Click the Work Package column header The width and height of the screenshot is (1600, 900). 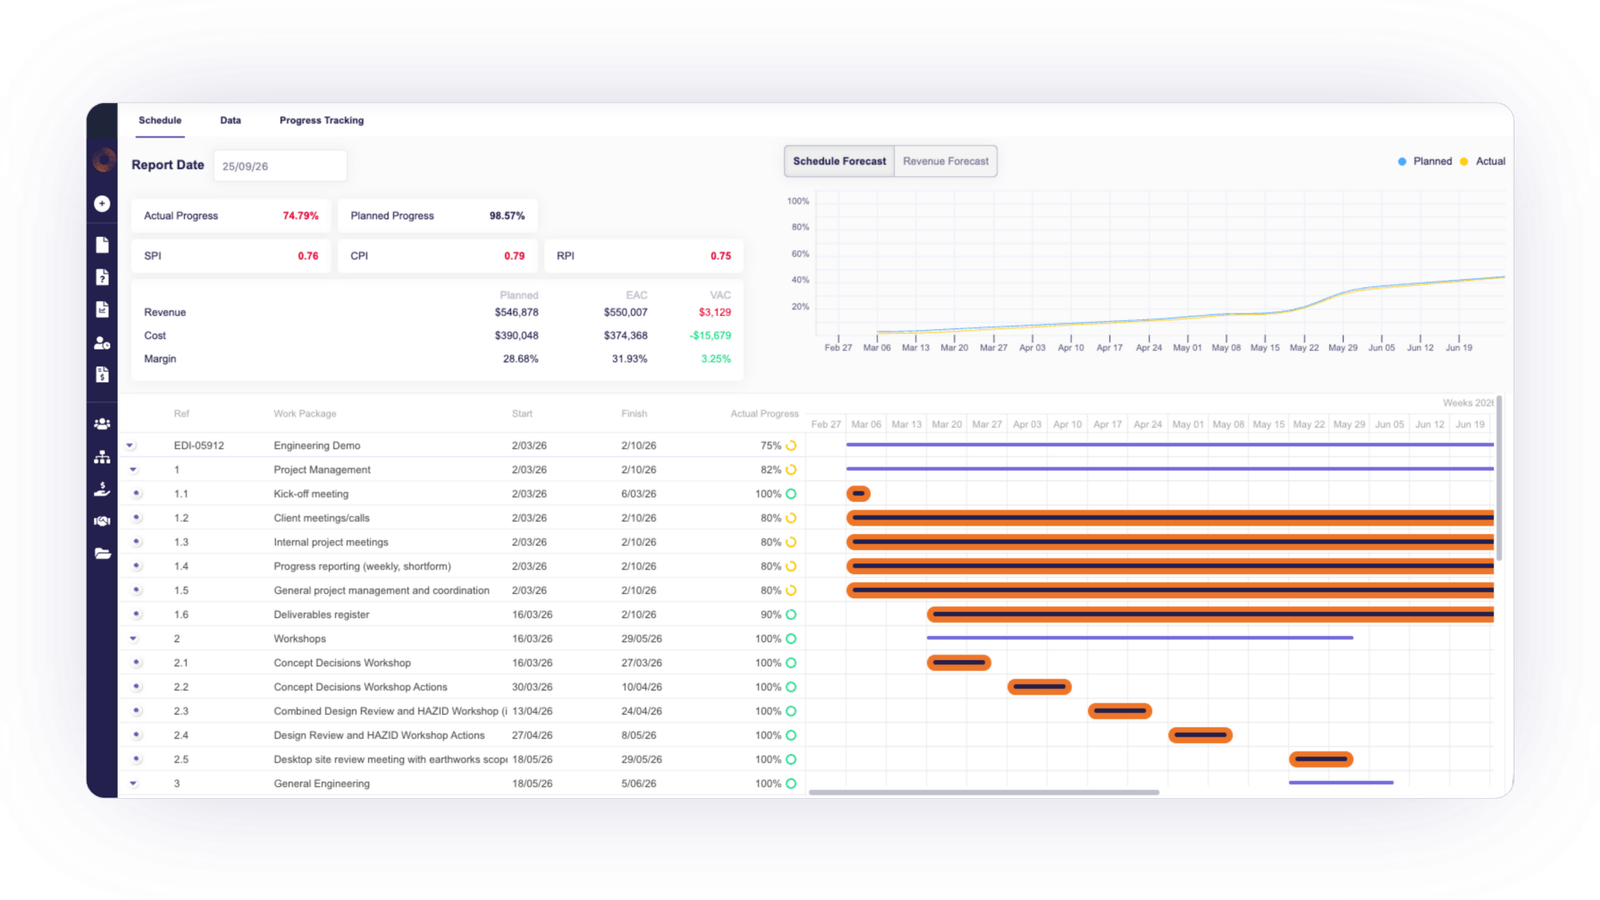305,414
